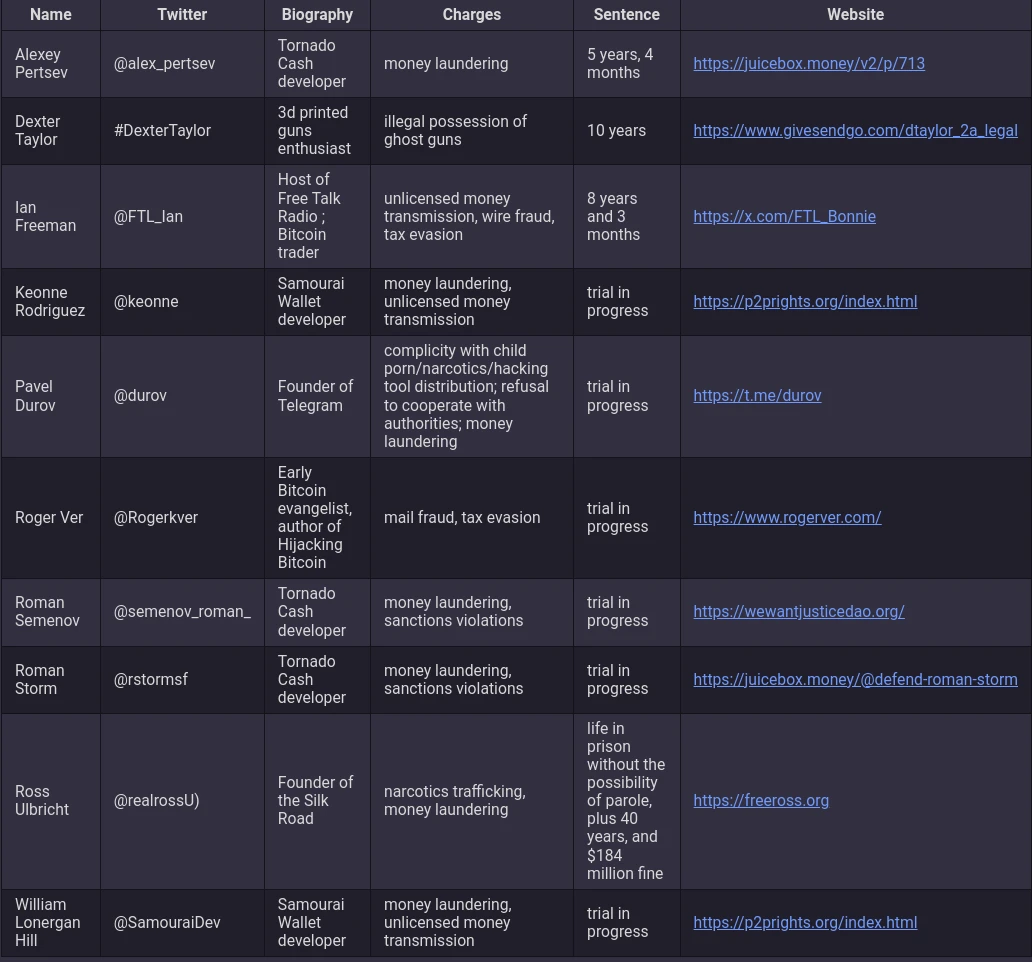Click the @alex_pertsev Twitter handle cell
The image size is (1032, 962).
pyautogui.click(x=164, y=64)
